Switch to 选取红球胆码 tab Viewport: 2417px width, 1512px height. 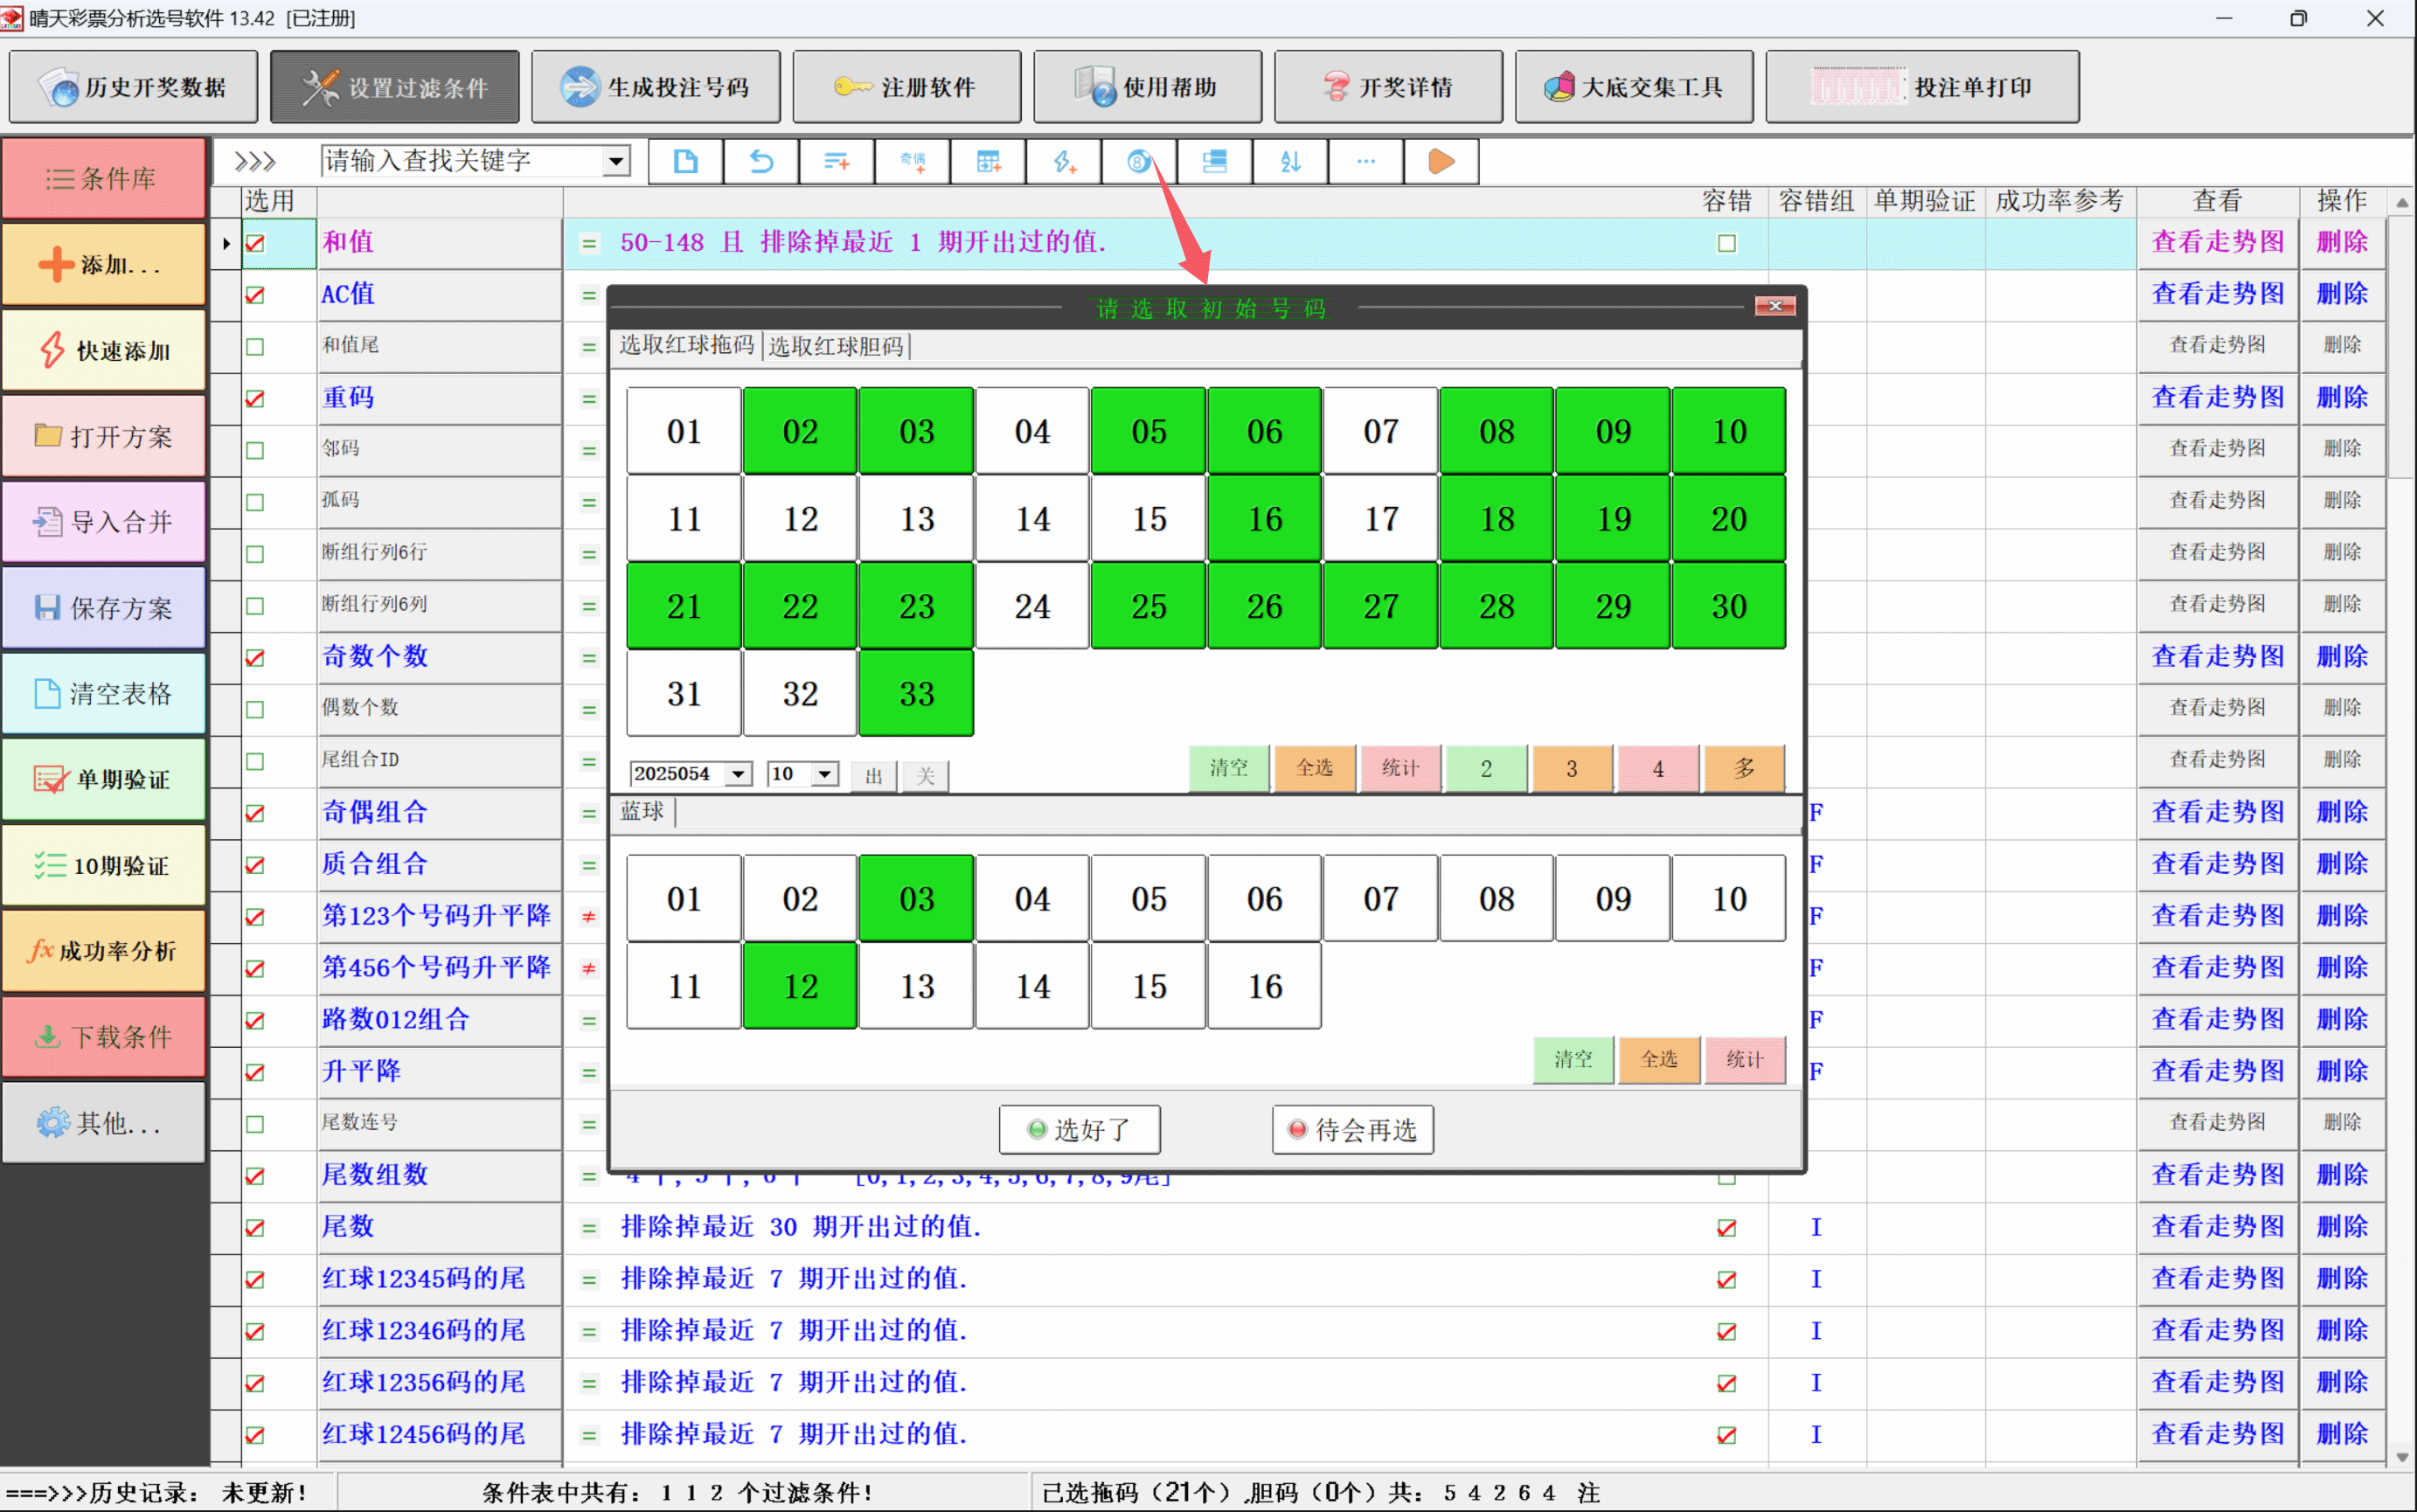[836, 346]
